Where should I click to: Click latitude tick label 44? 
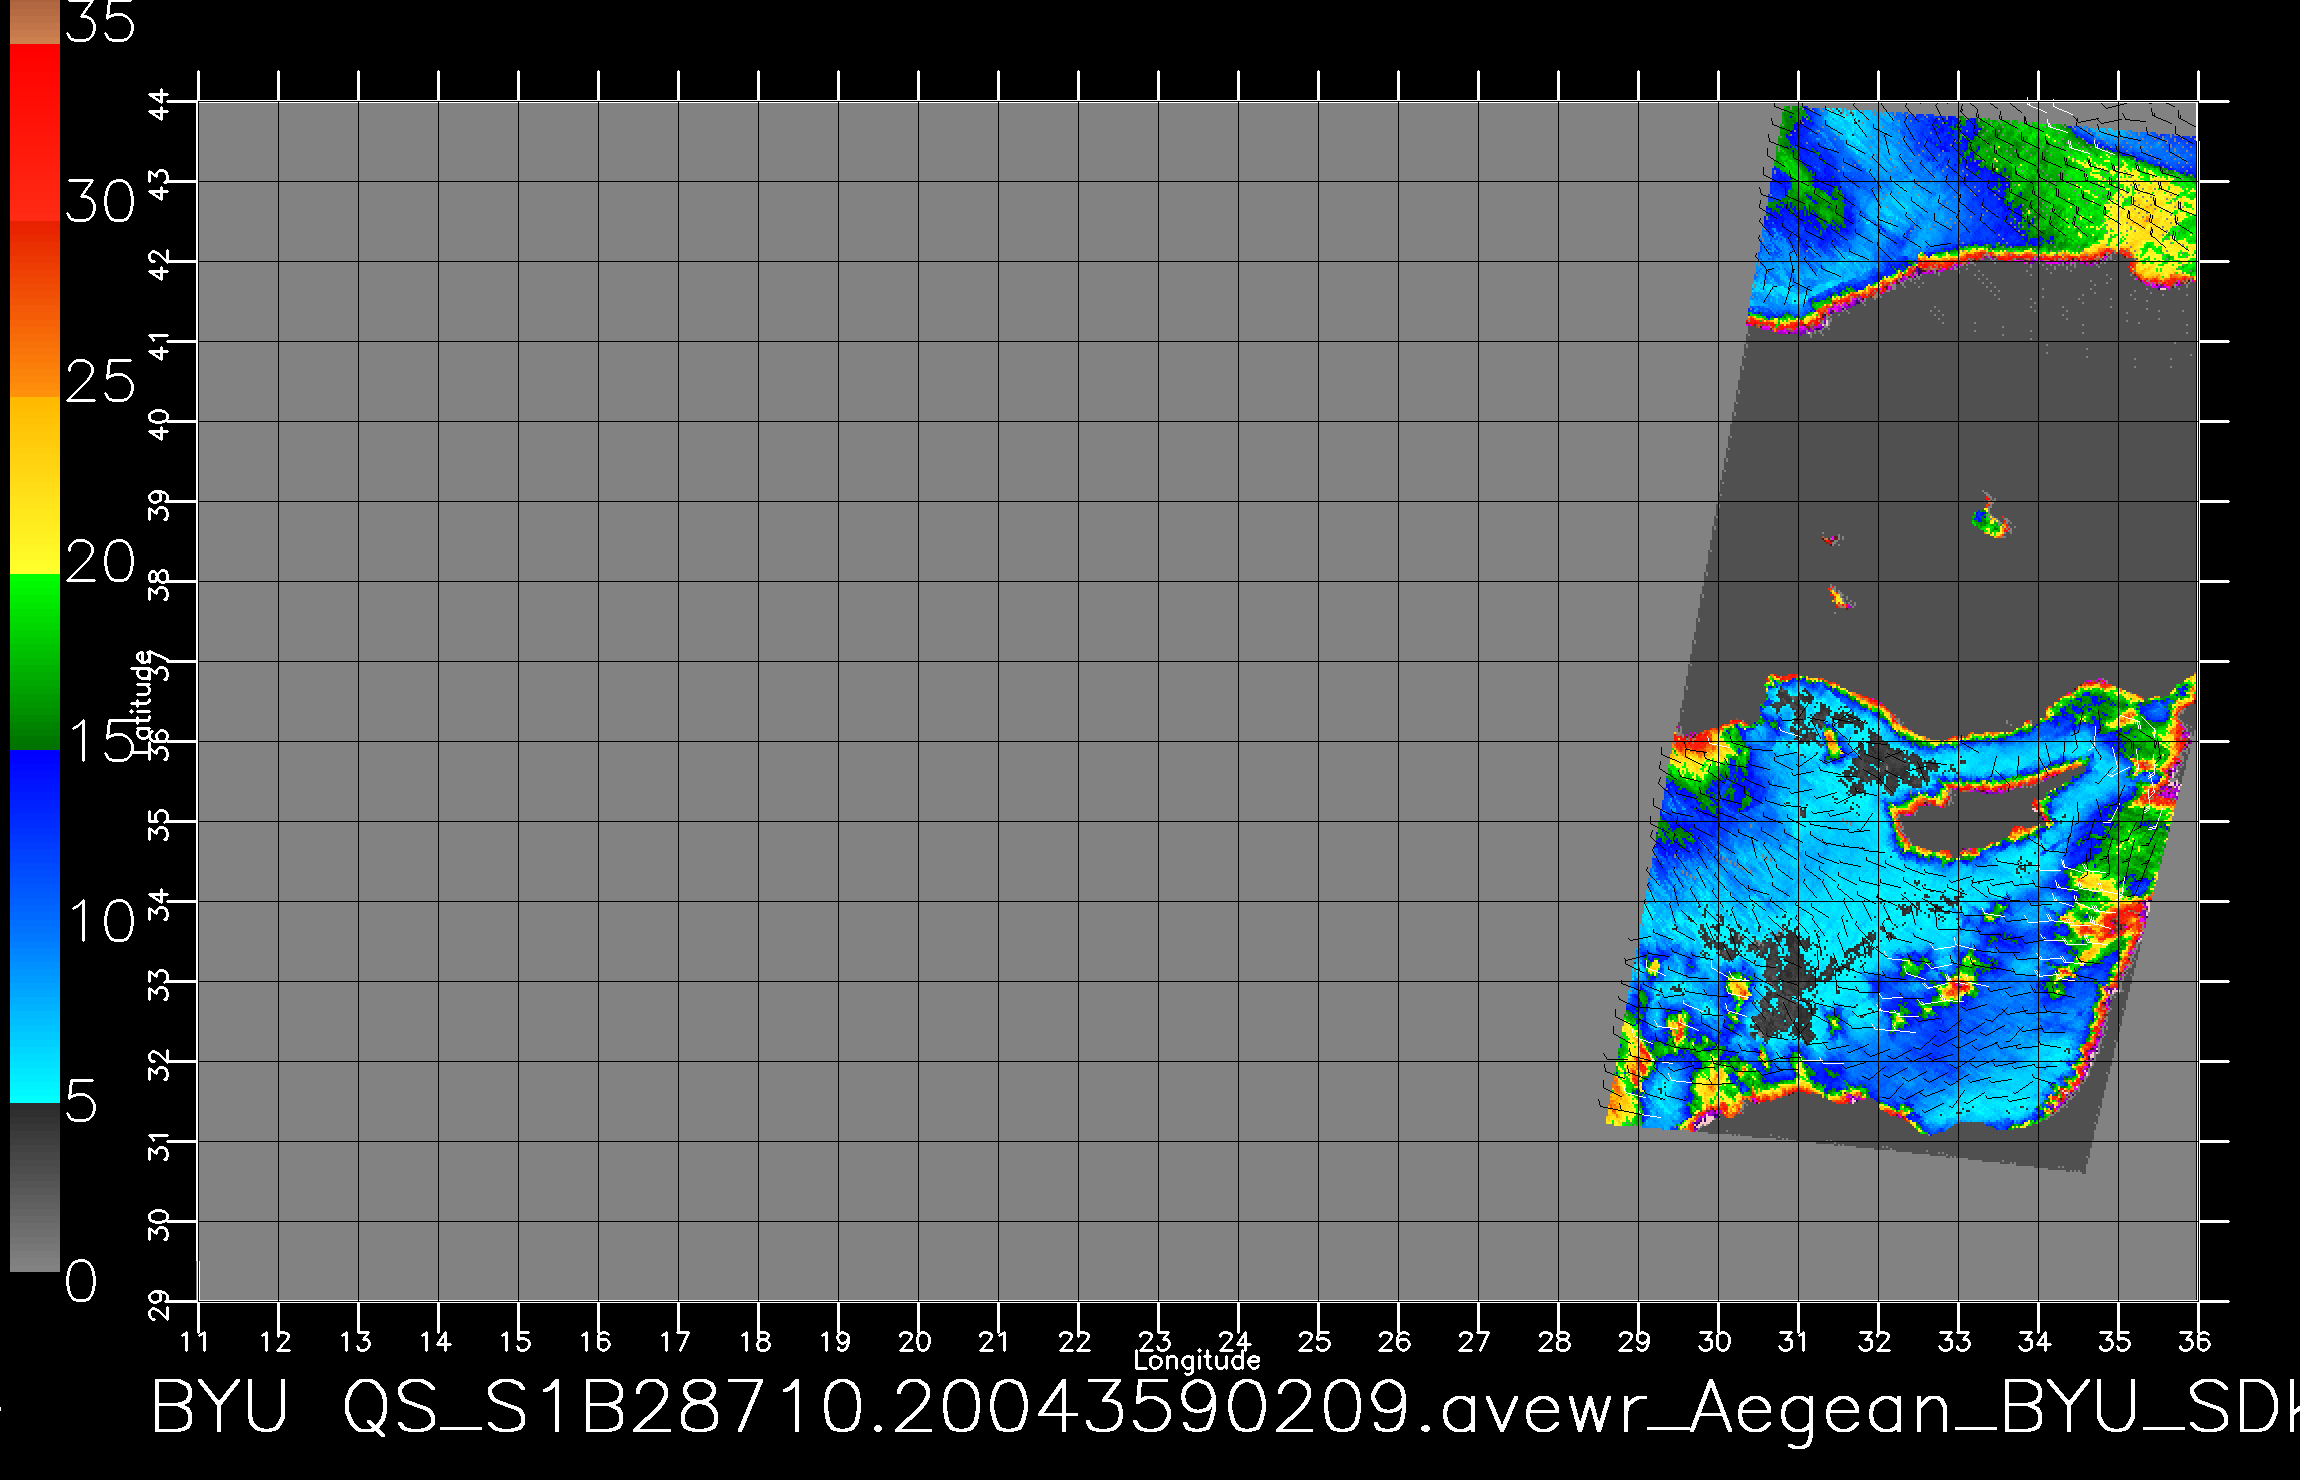pyautogui.click(x=160, y=103)
